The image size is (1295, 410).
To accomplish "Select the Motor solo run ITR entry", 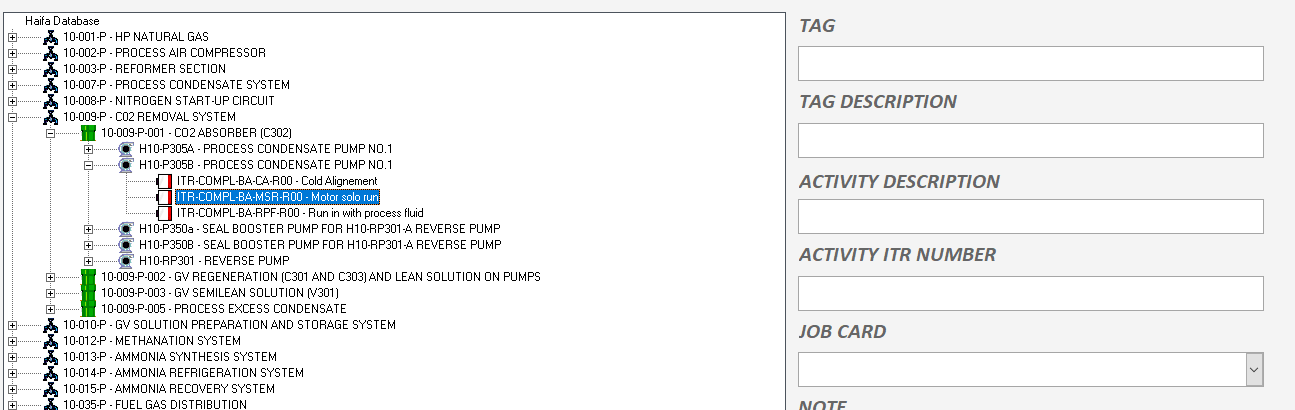I will (277, 197).
